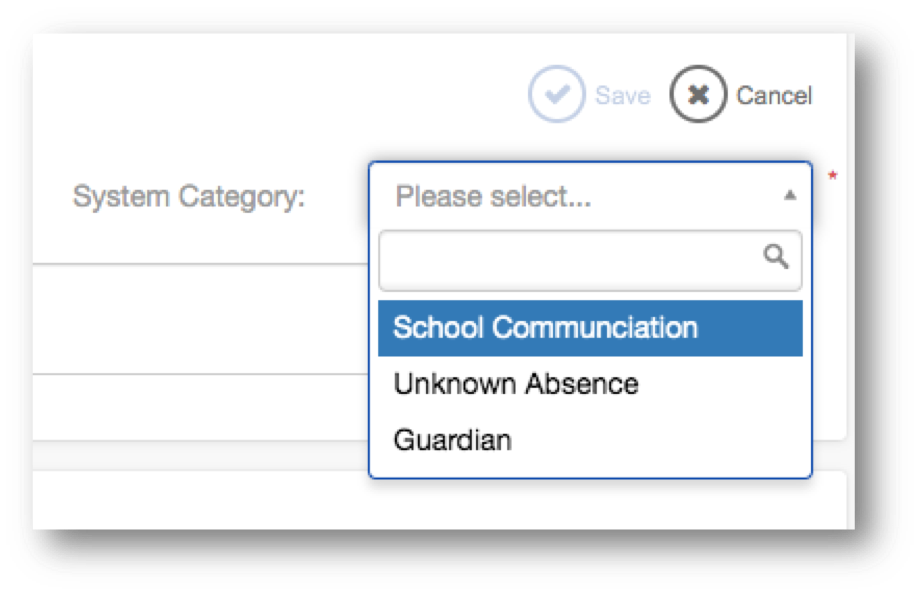Viewport: 918px width, 593px height.
Task: Click the red required asterisk marker
Action: tap(832, 177)
